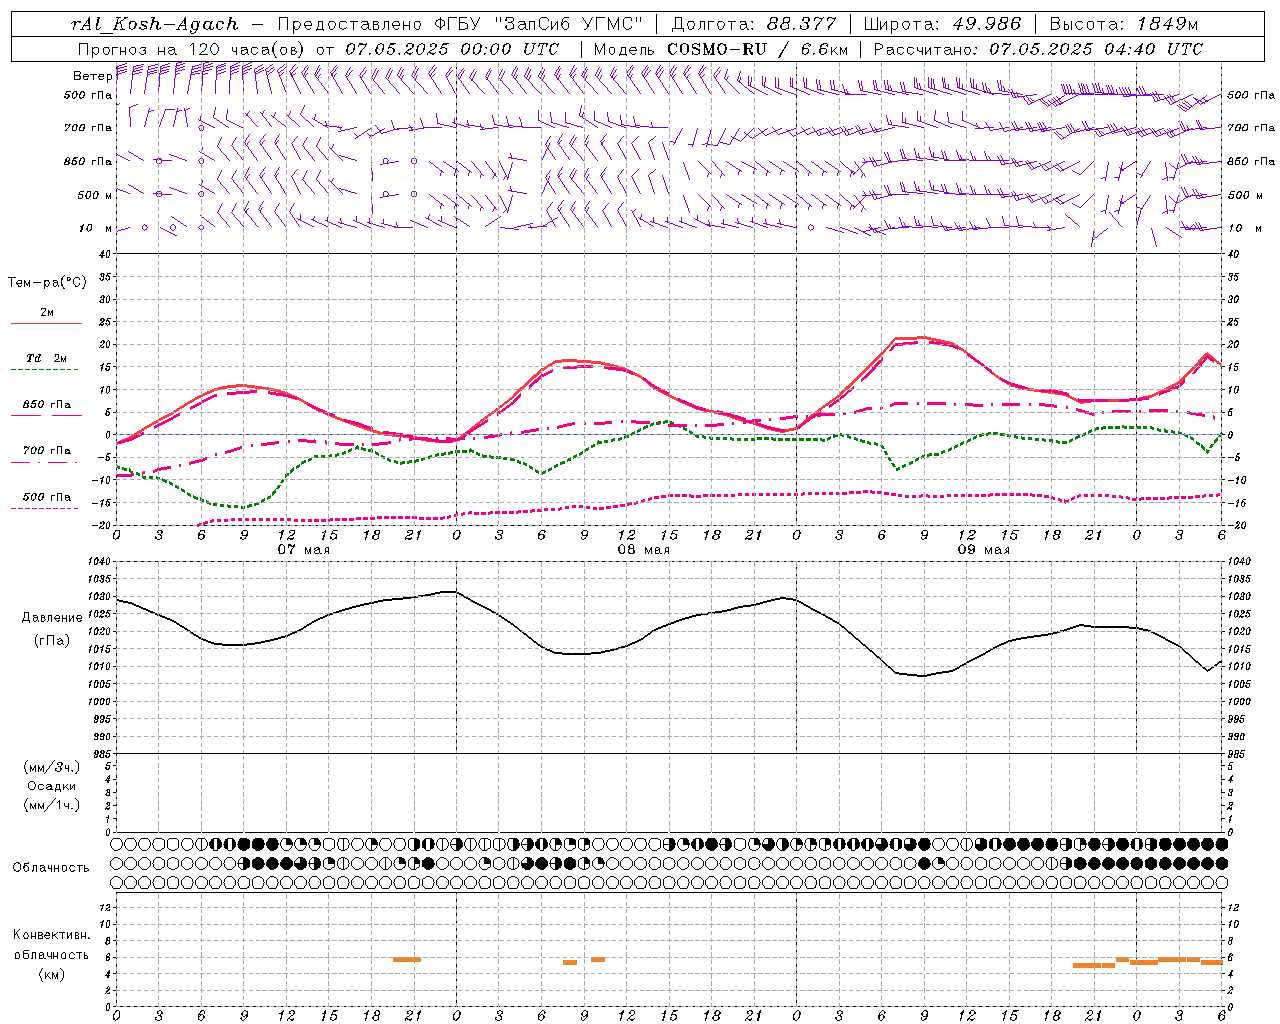Click the 07 мая date label

[x=303, y=550]
